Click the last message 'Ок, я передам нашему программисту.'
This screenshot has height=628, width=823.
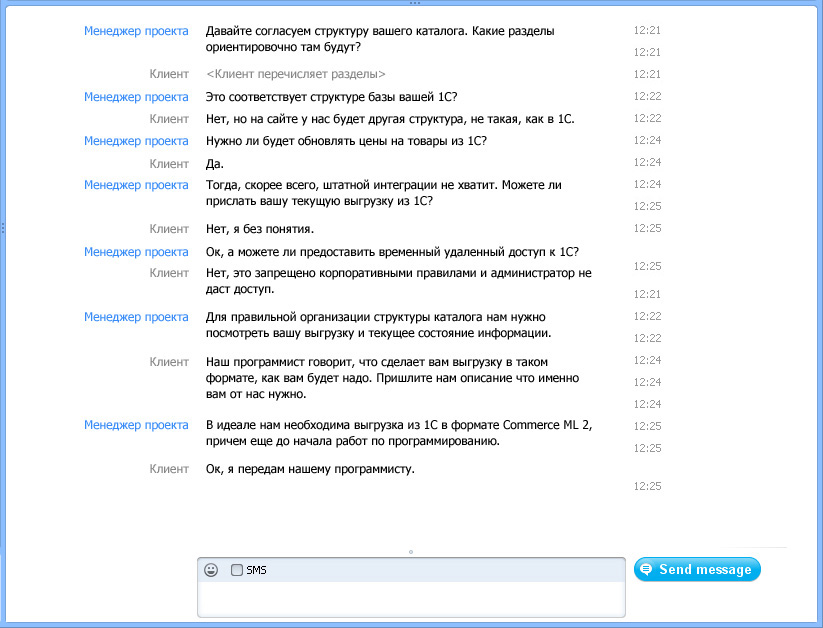click(309, 469)
